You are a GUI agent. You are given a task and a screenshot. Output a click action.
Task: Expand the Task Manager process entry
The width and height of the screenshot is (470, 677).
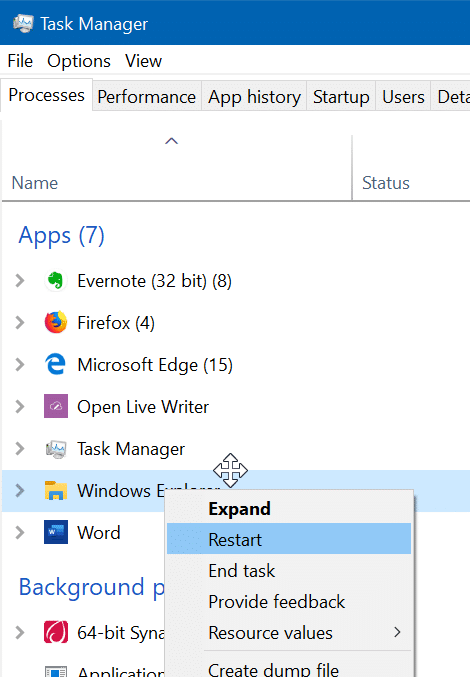point(19,449)
